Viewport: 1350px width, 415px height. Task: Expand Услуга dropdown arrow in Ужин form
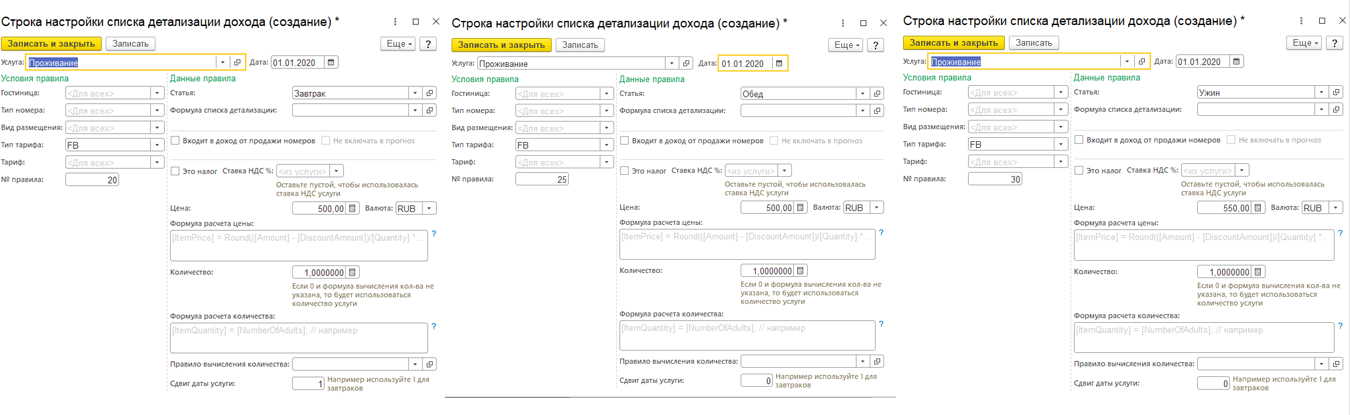pos(1127,62)
